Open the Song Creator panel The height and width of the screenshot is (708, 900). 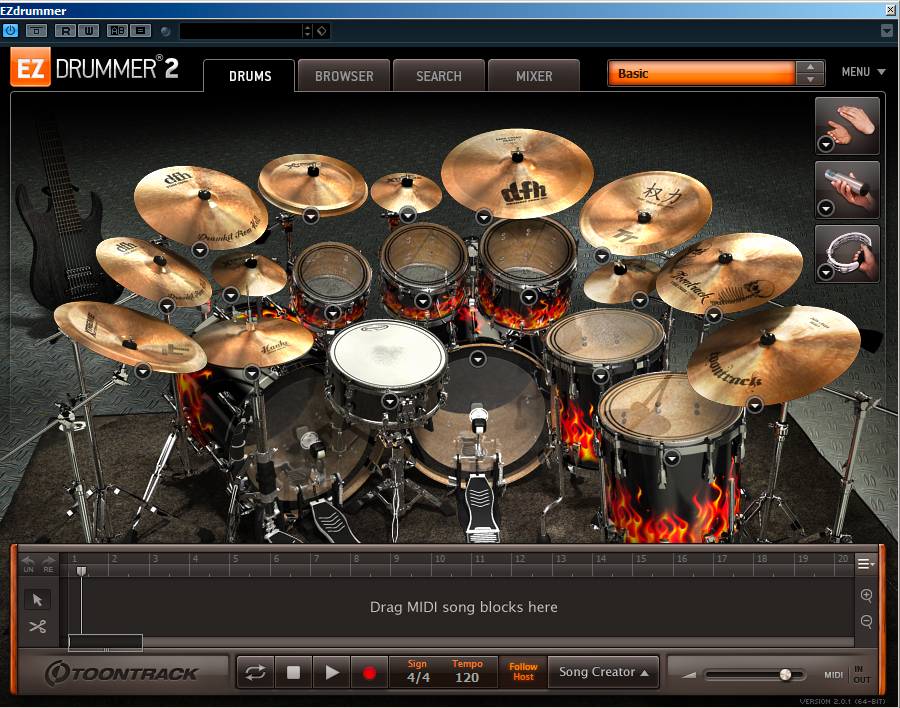coord(603,672)
